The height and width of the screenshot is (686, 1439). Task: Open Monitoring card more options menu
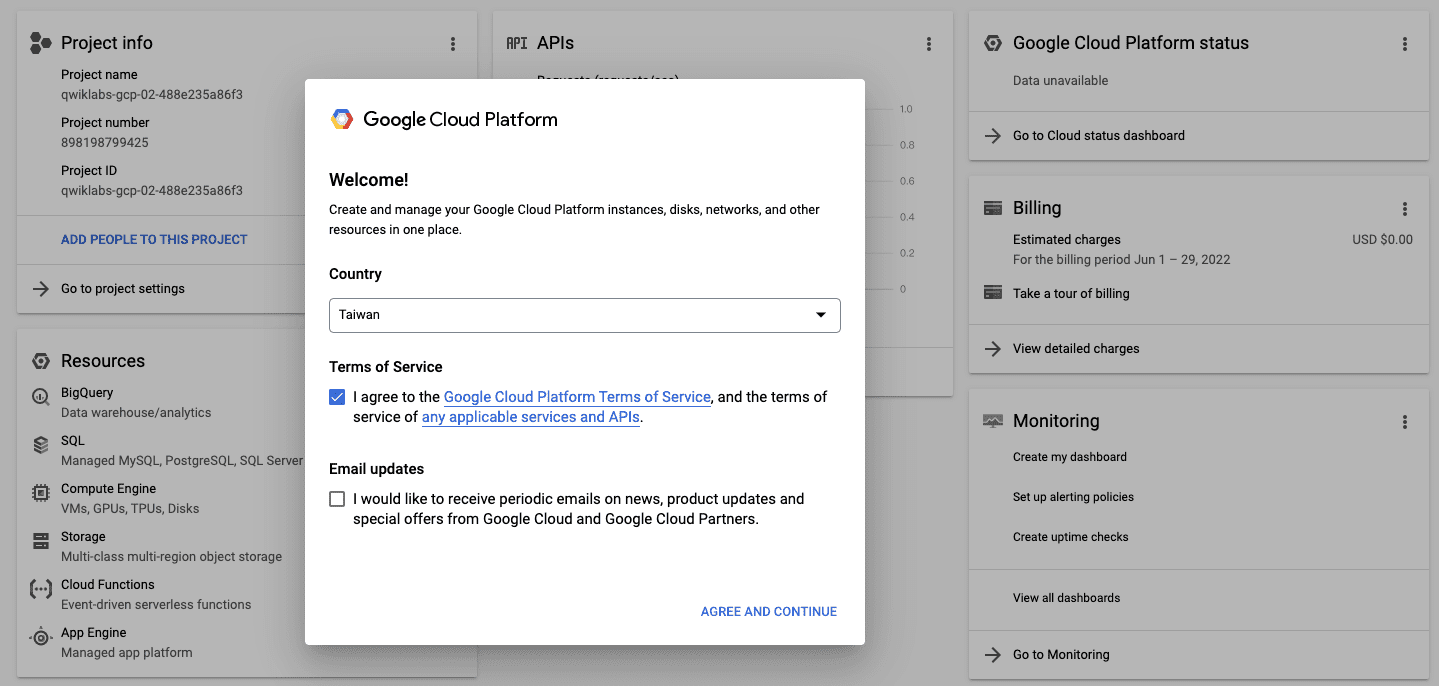[x=1405, y=422]
